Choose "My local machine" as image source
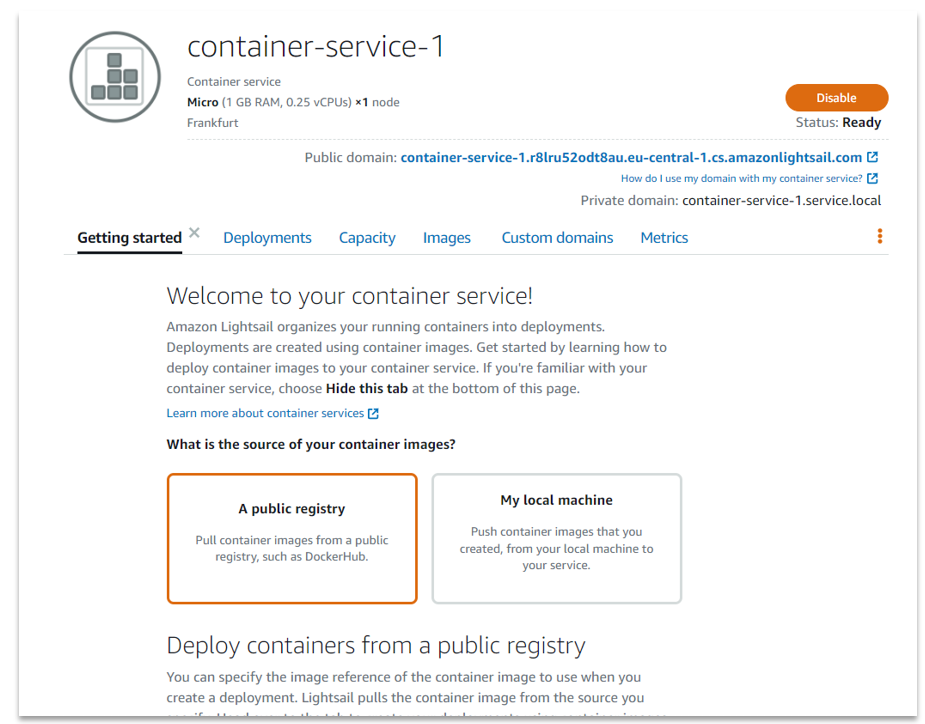925x724 pixels. (556, 538)
